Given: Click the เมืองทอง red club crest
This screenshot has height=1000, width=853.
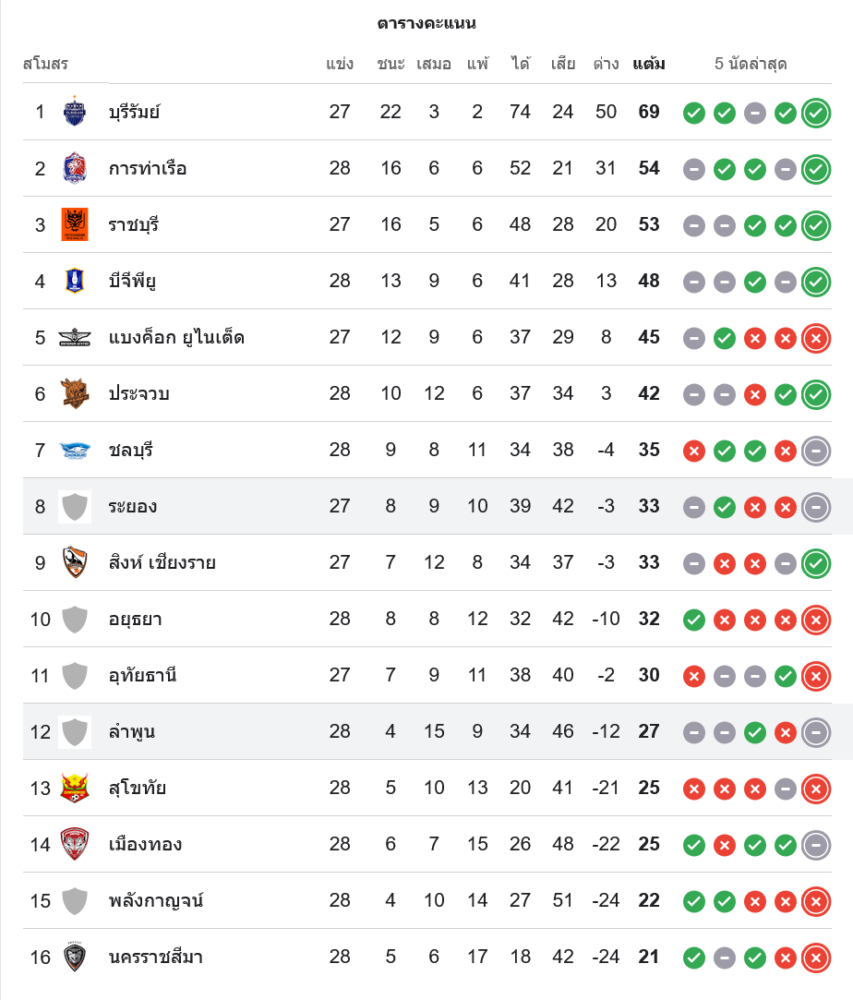Looking at the screenshot, I should 75,844.
